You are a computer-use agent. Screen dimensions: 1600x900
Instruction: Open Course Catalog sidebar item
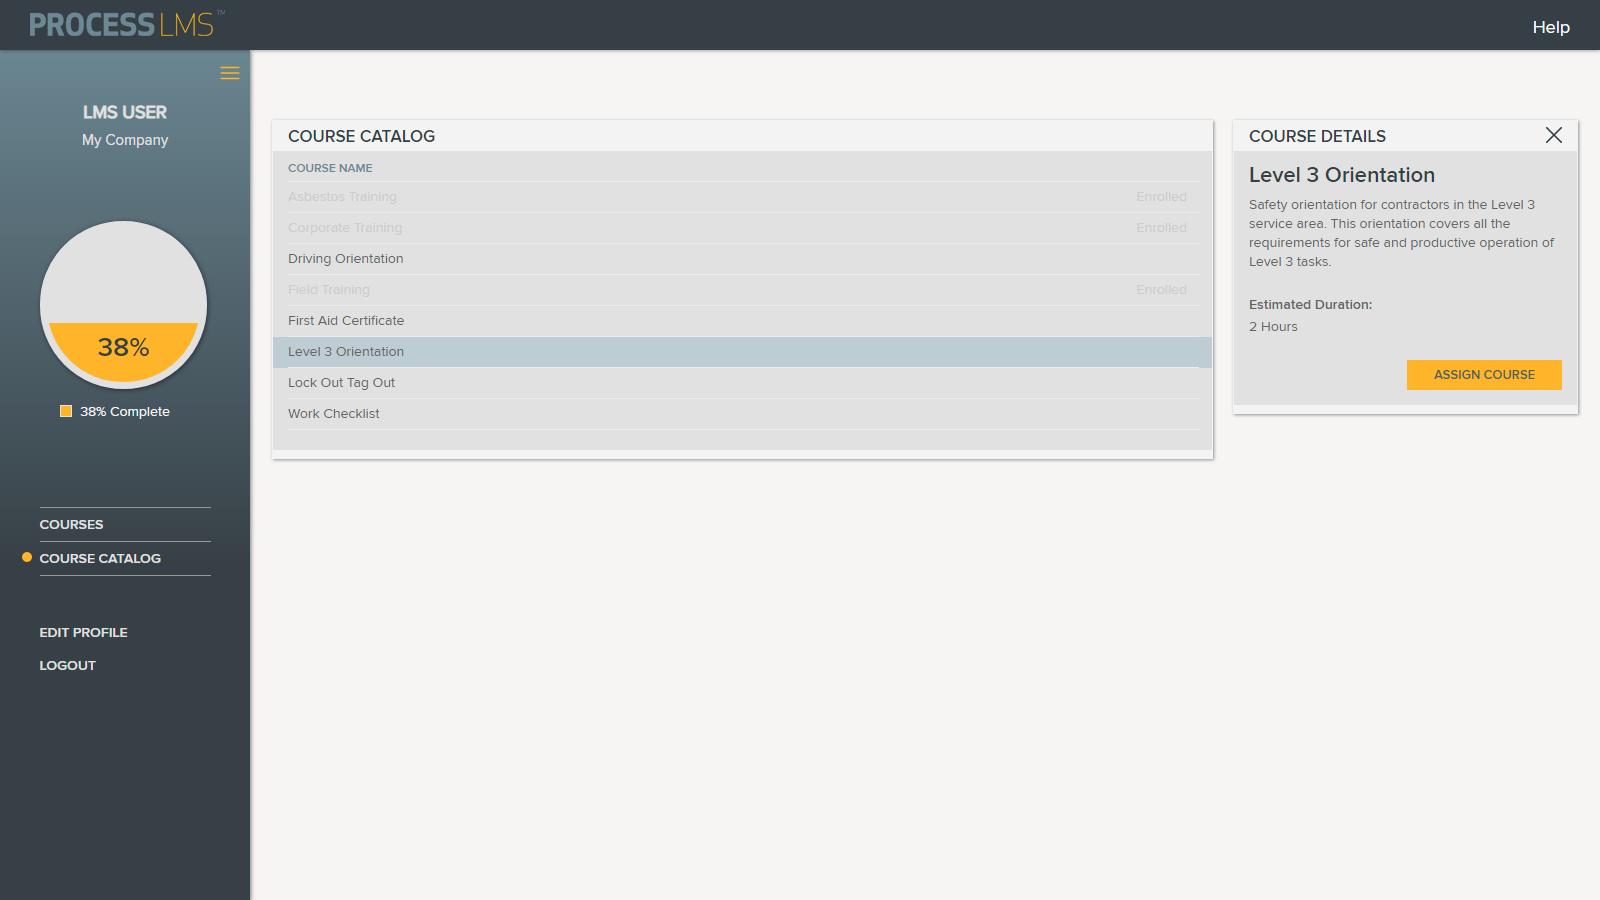[100, 558]
